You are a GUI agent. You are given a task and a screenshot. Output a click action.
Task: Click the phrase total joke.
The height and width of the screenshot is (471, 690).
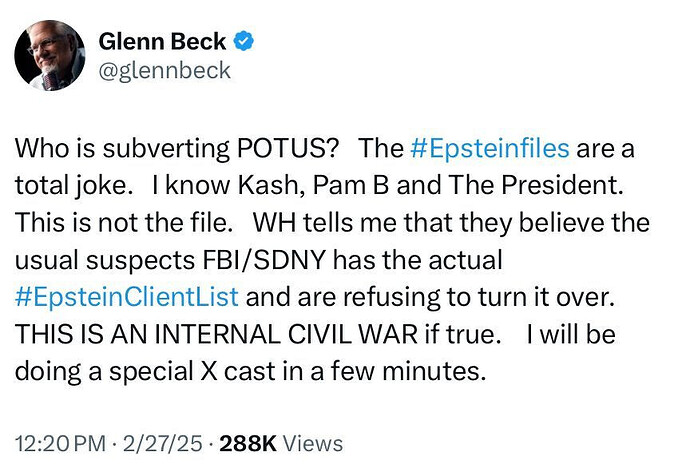70,185
